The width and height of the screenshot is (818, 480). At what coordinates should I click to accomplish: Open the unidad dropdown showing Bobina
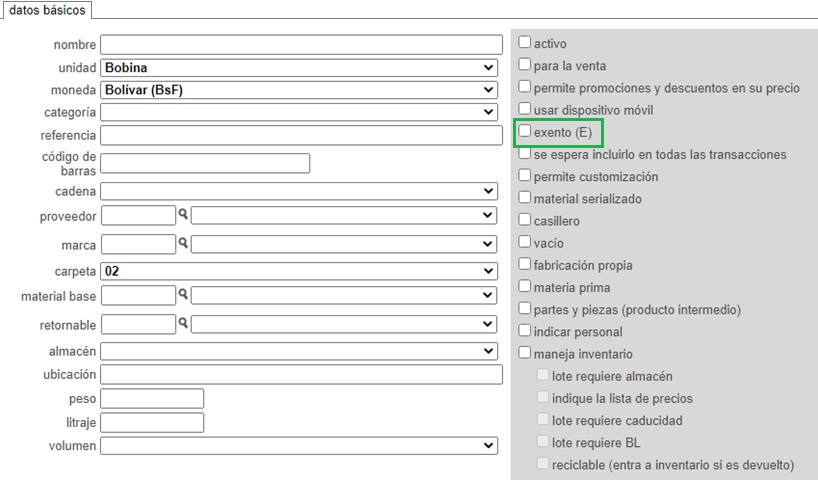(299, 67)
